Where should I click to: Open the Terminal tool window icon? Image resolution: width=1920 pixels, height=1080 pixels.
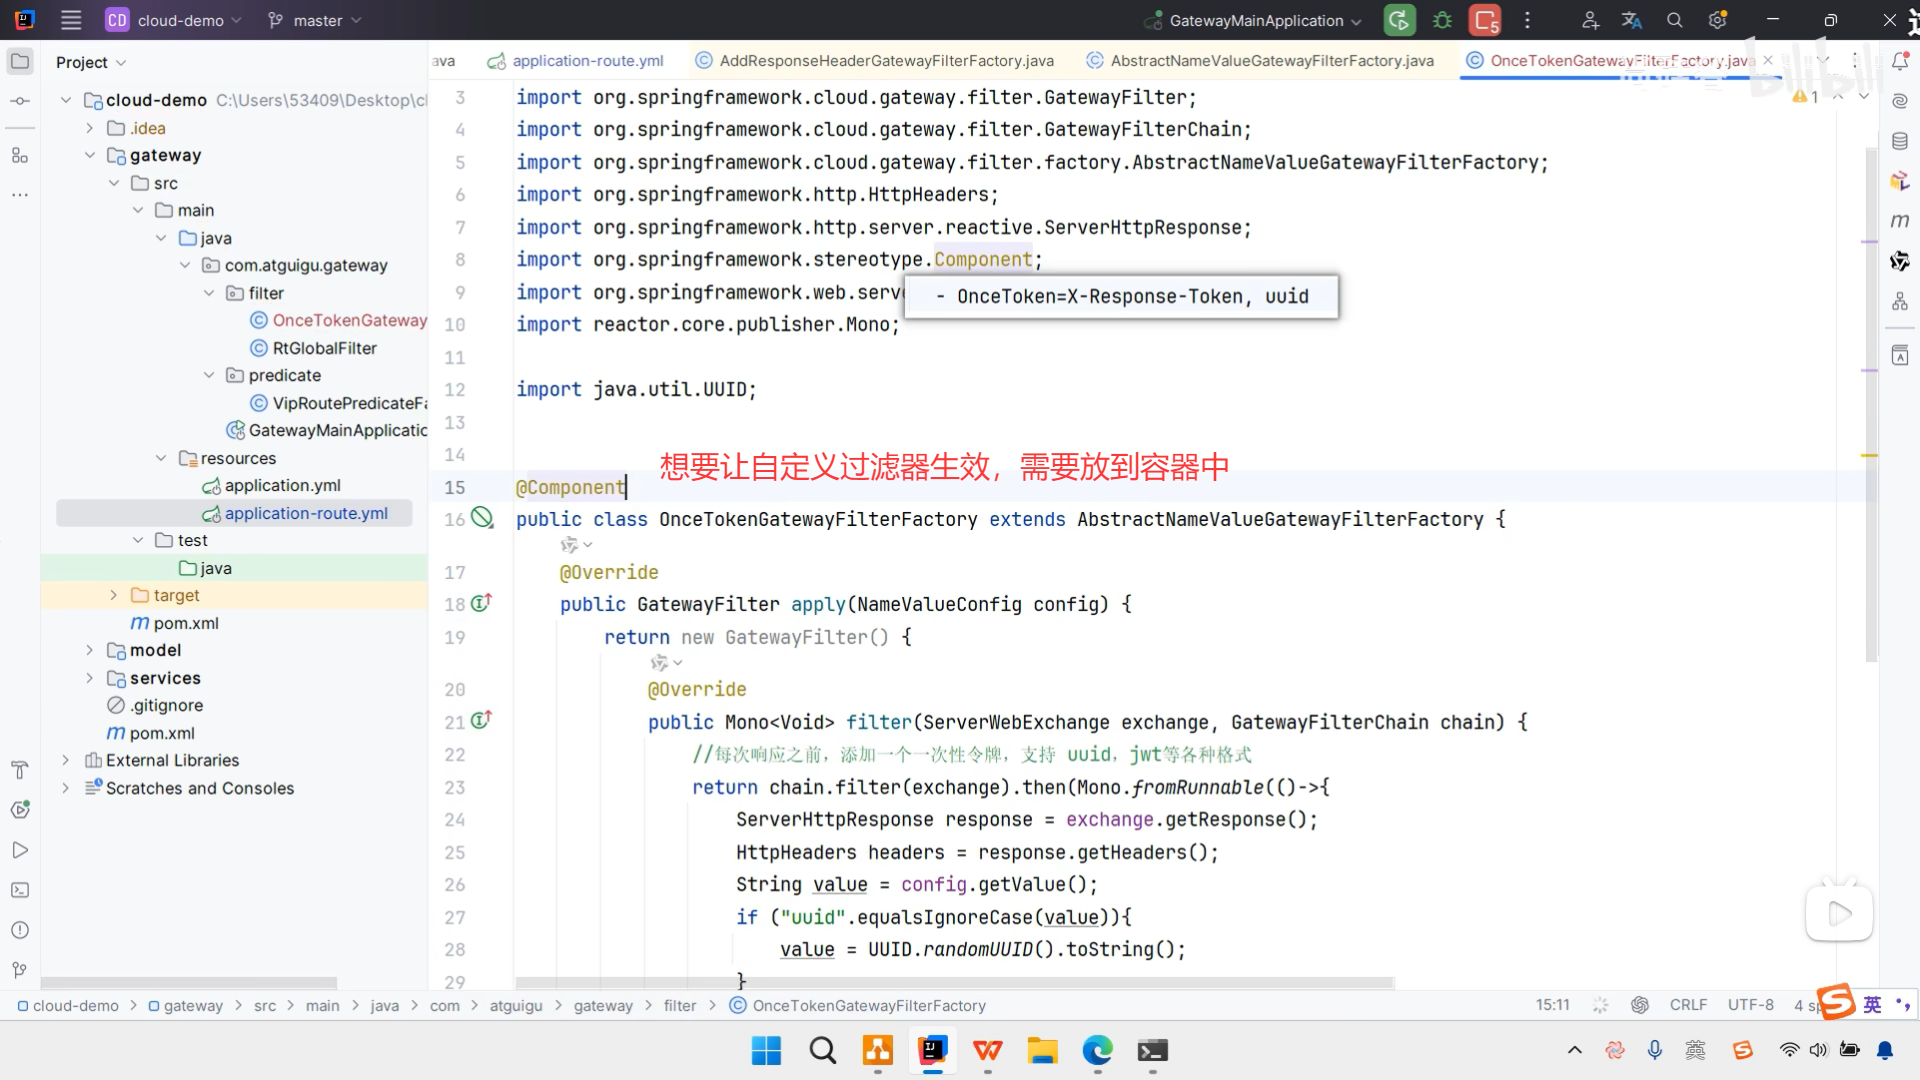click(20, 890)
